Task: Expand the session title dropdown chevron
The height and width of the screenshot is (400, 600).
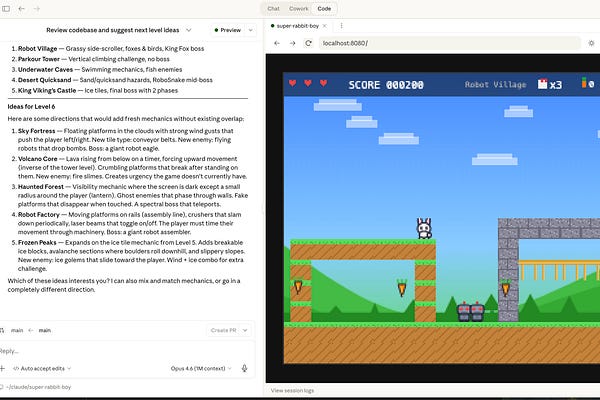Action: (x=188, y=30)
